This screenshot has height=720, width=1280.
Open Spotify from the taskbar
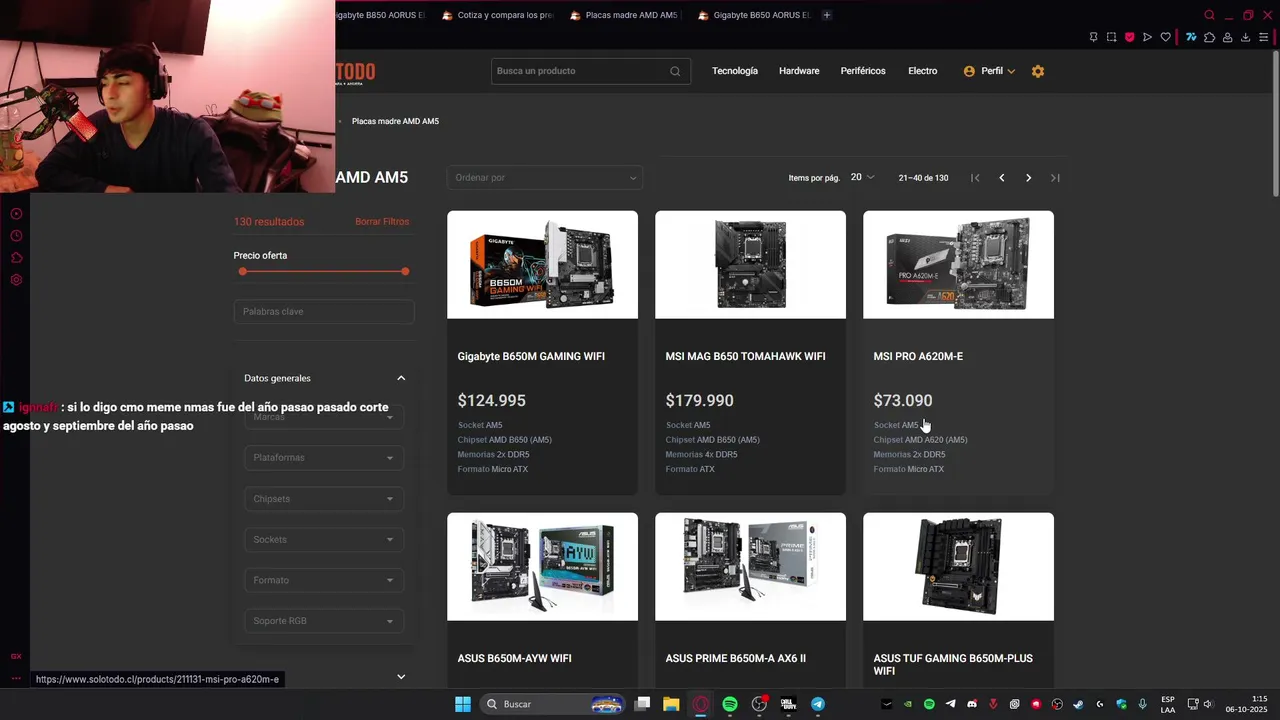pyautogui.click(x=730, y=704)
